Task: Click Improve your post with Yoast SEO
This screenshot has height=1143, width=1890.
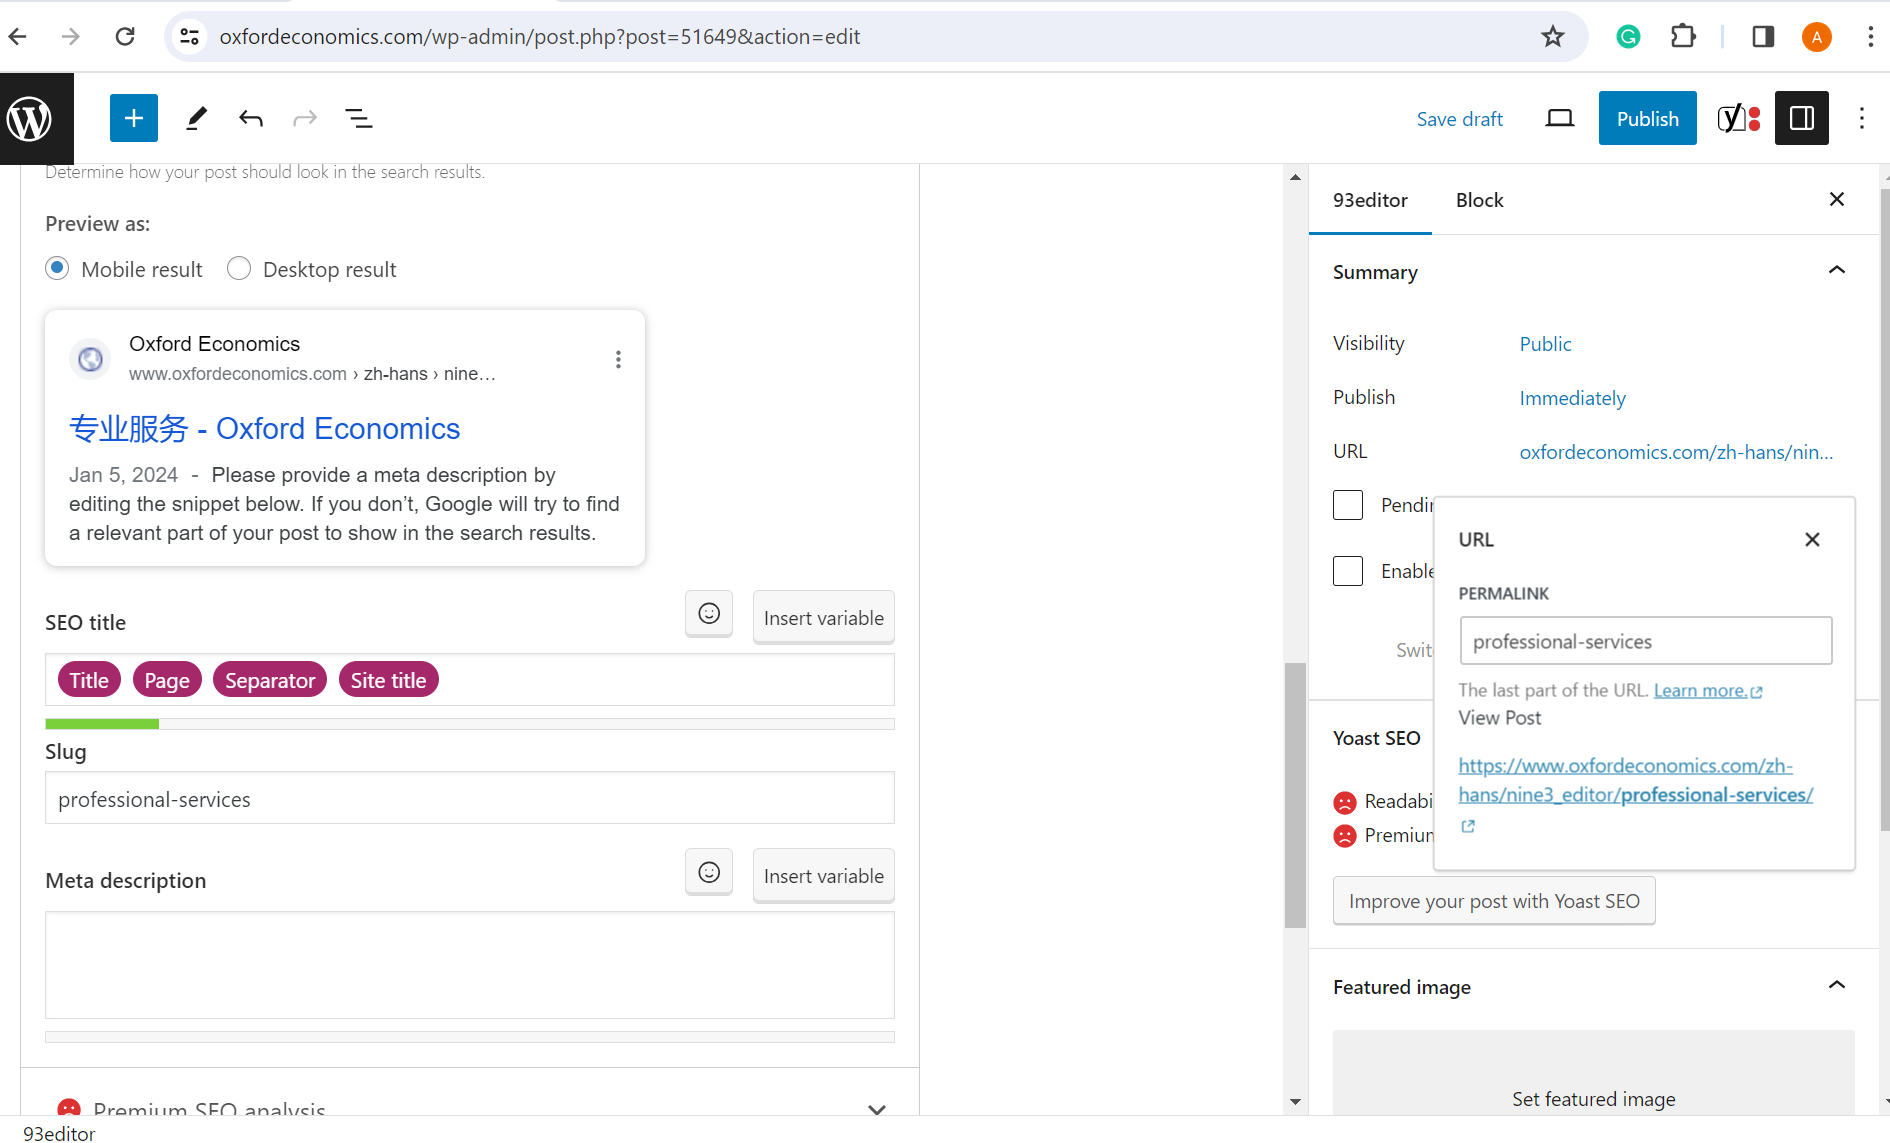Action: pos(1494,901)
